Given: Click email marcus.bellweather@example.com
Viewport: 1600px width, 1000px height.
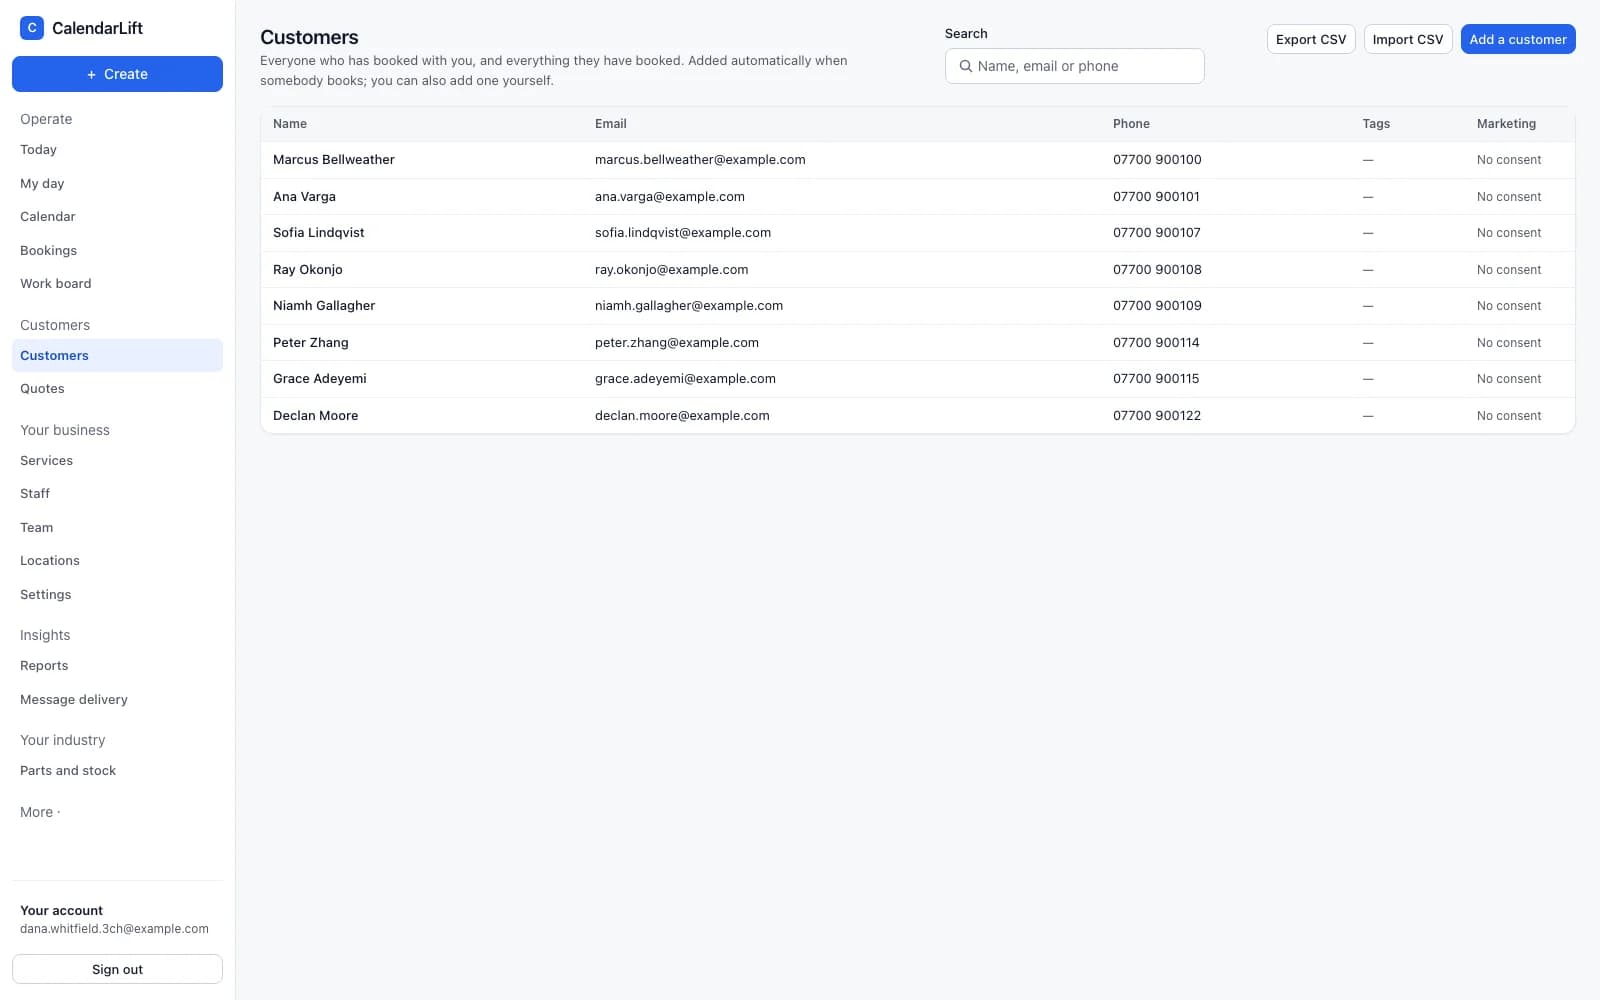Looking at the screenshot, I should (700, 160).
